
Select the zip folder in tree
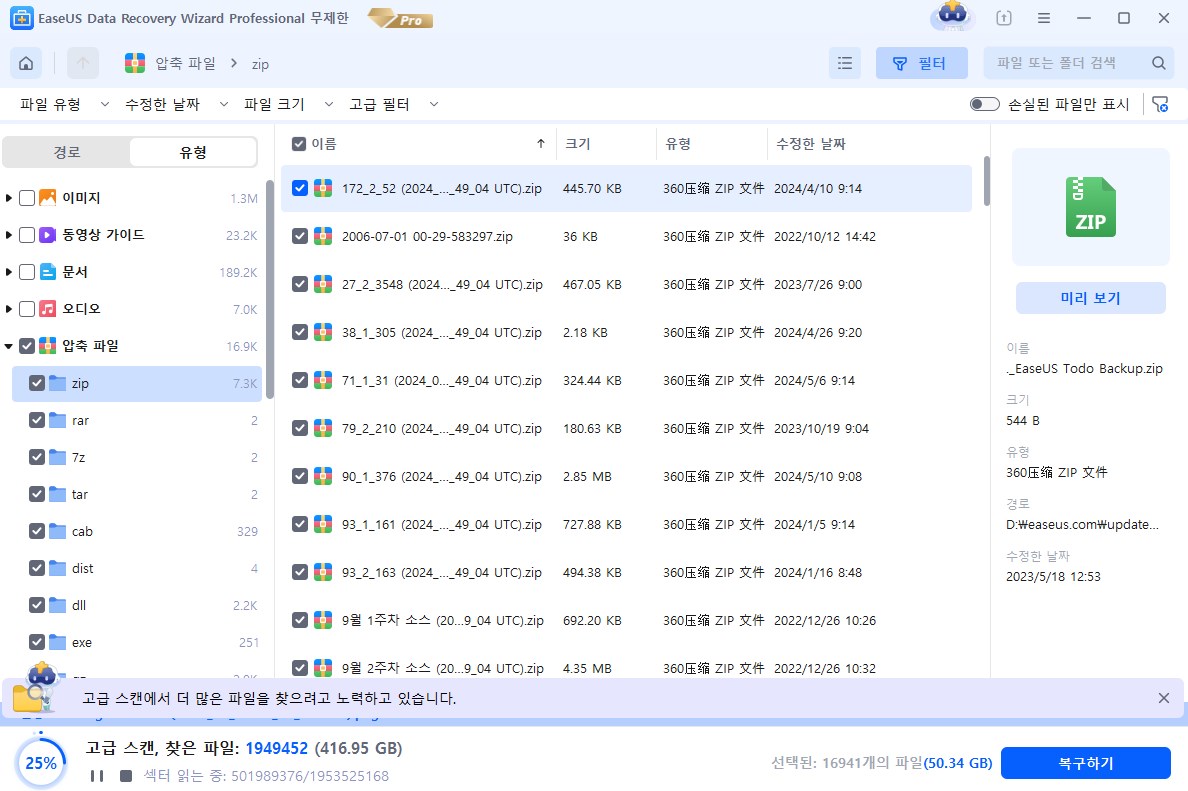tap(137, 383)
